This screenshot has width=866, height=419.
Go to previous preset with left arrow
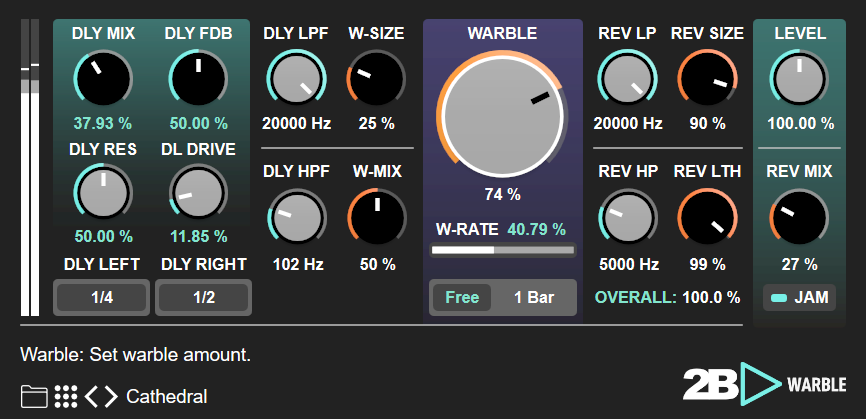click(x=91, y=396)
